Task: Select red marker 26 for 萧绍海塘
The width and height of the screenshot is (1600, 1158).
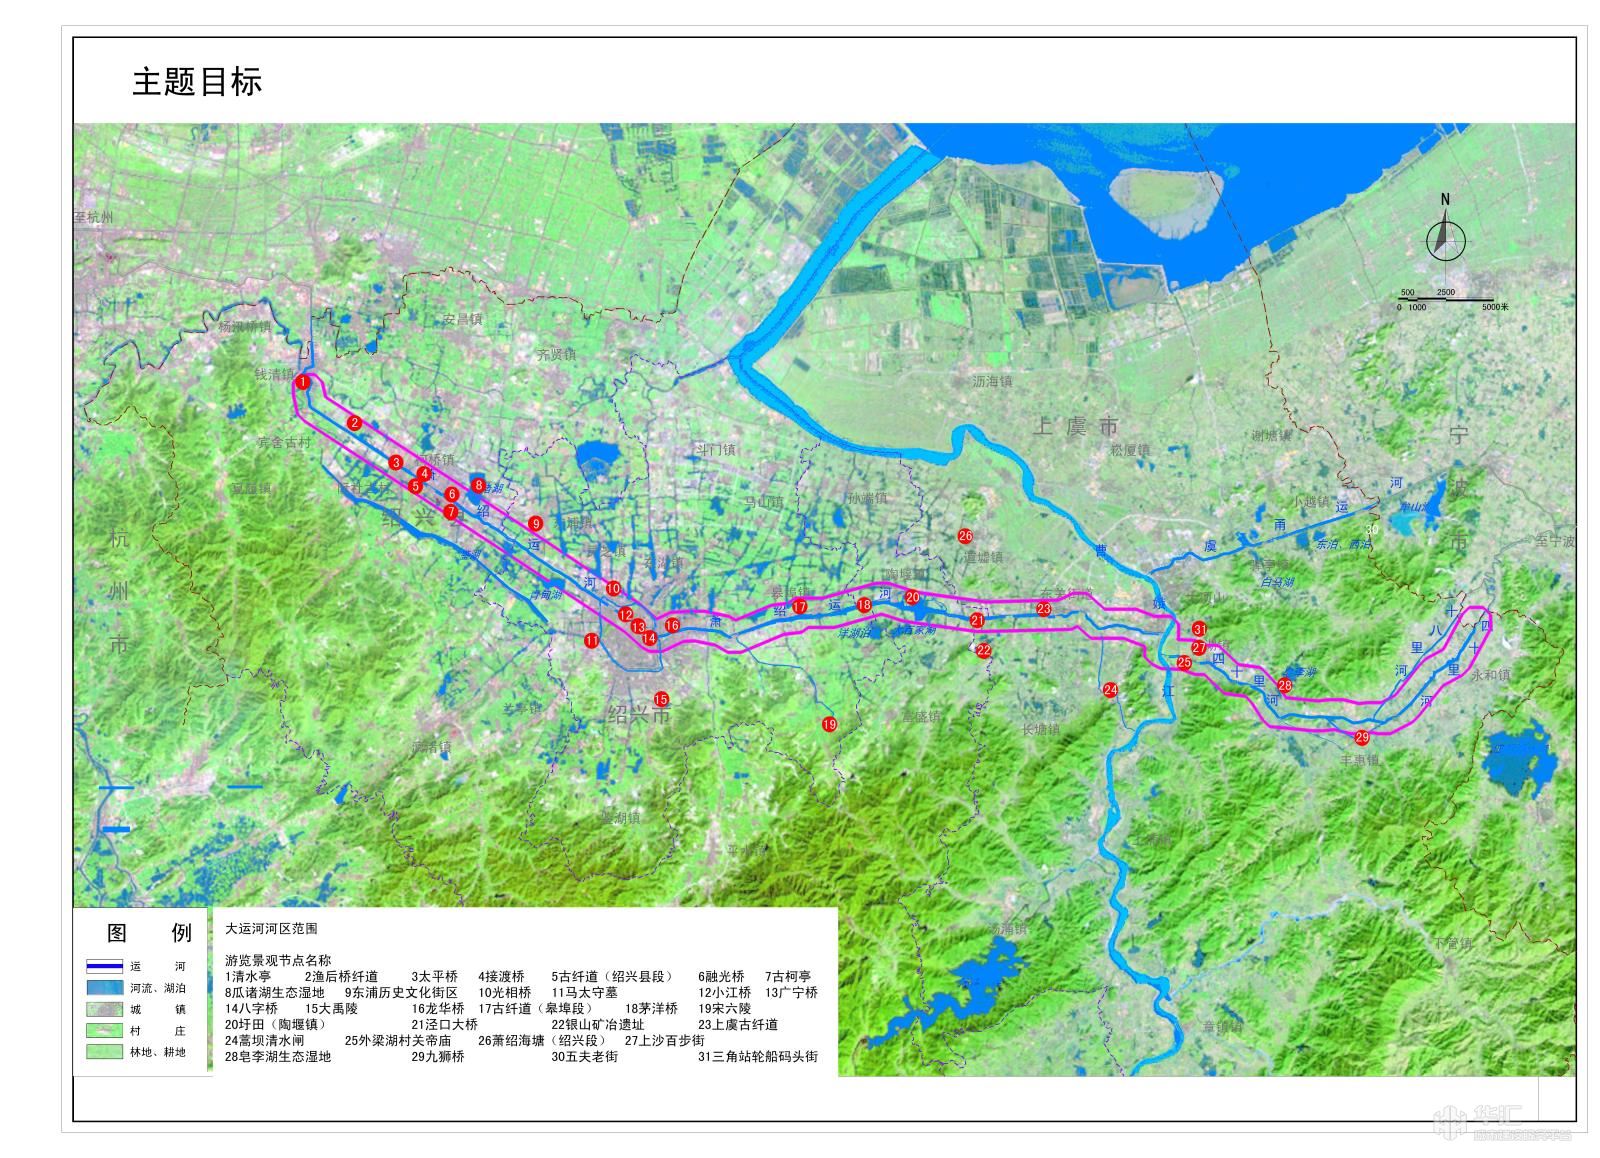Action: point(965,536)
